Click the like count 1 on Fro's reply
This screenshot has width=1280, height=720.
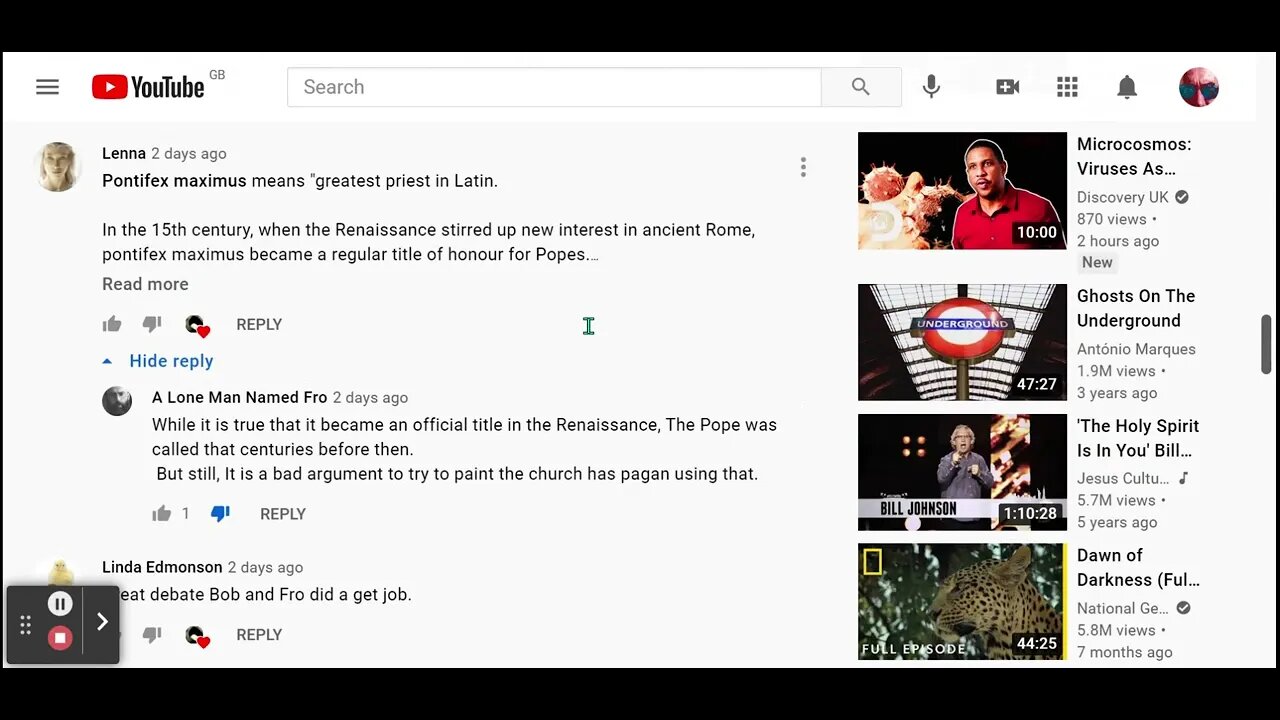click(x=185, y=514)
